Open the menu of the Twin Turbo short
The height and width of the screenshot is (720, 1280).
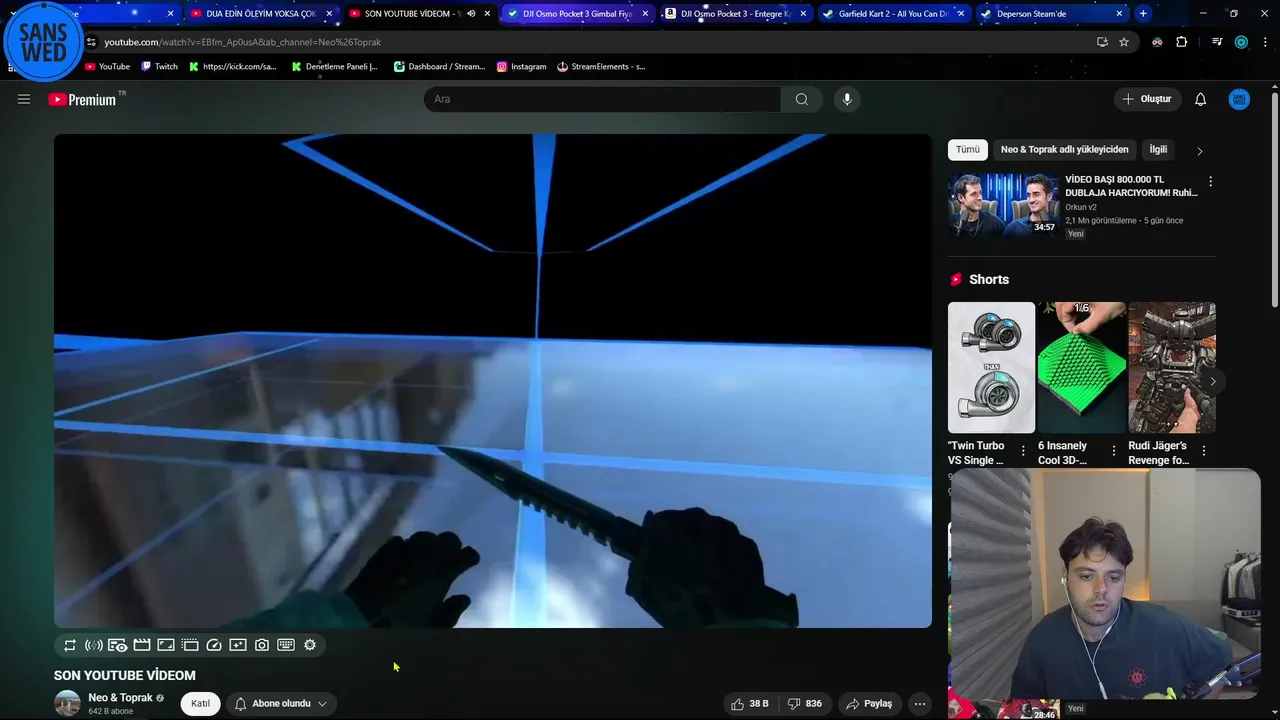(x=1023, y=451)
